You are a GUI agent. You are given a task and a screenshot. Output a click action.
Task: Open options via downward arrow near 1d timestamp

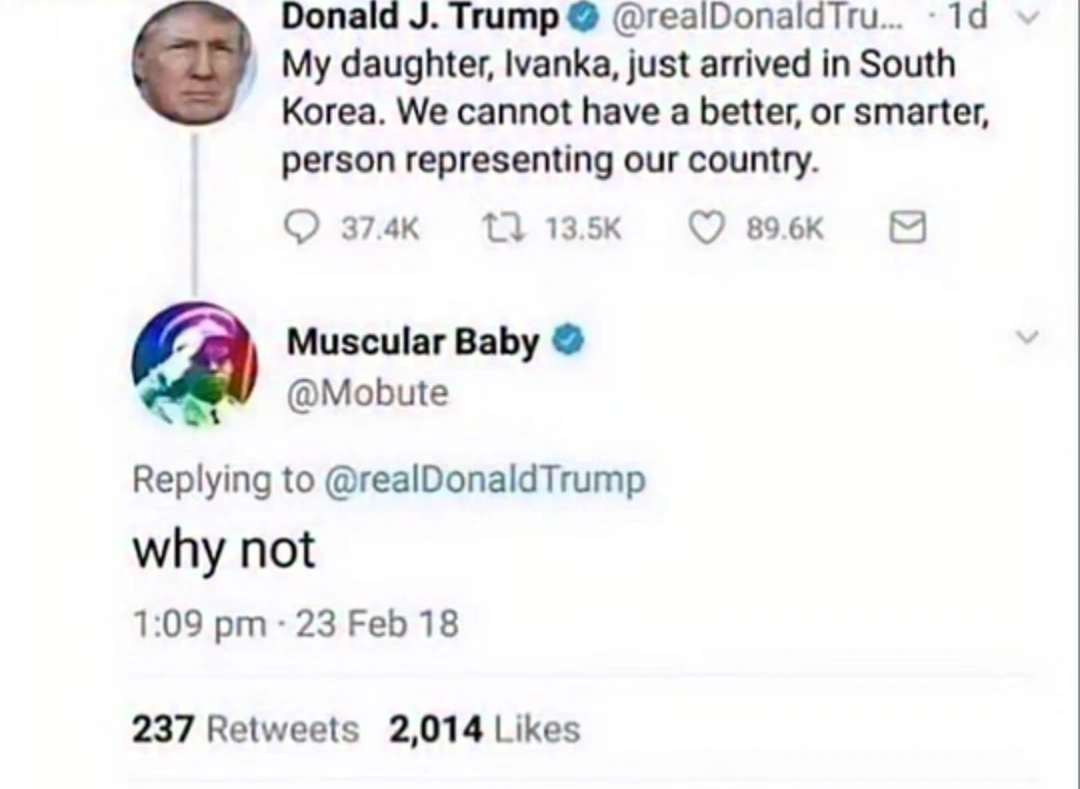point(1029,17)
